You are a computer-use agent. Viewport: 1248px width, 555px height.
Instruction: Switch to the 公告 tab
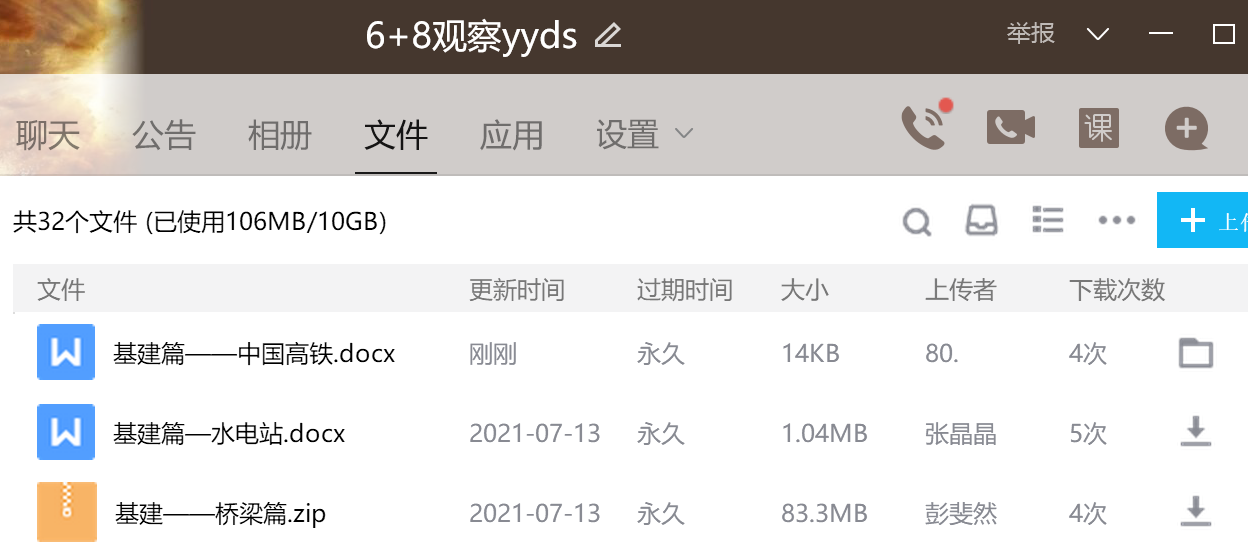point(164,135)
